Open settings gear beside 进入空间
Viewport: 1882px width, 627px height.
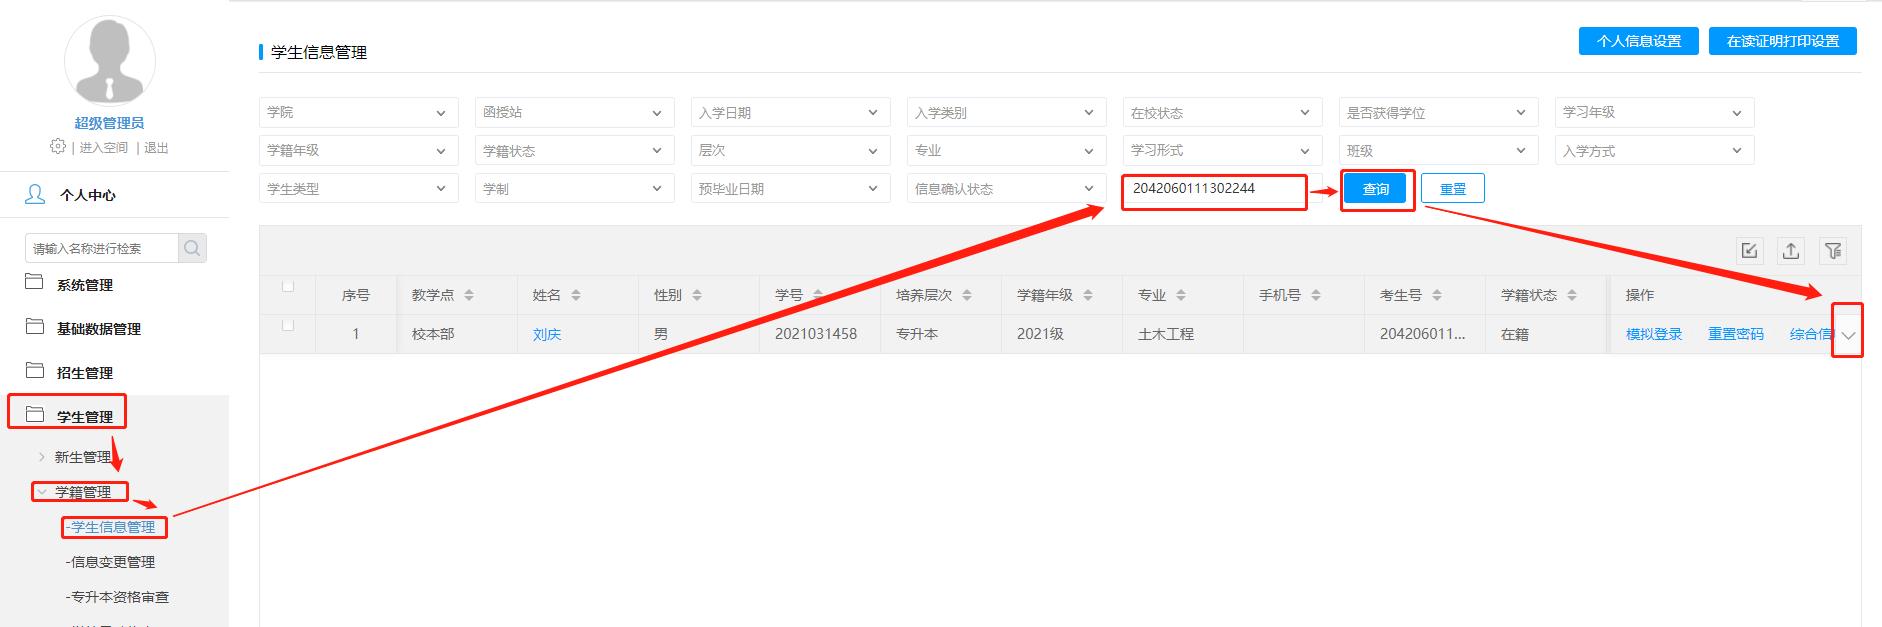57,147
